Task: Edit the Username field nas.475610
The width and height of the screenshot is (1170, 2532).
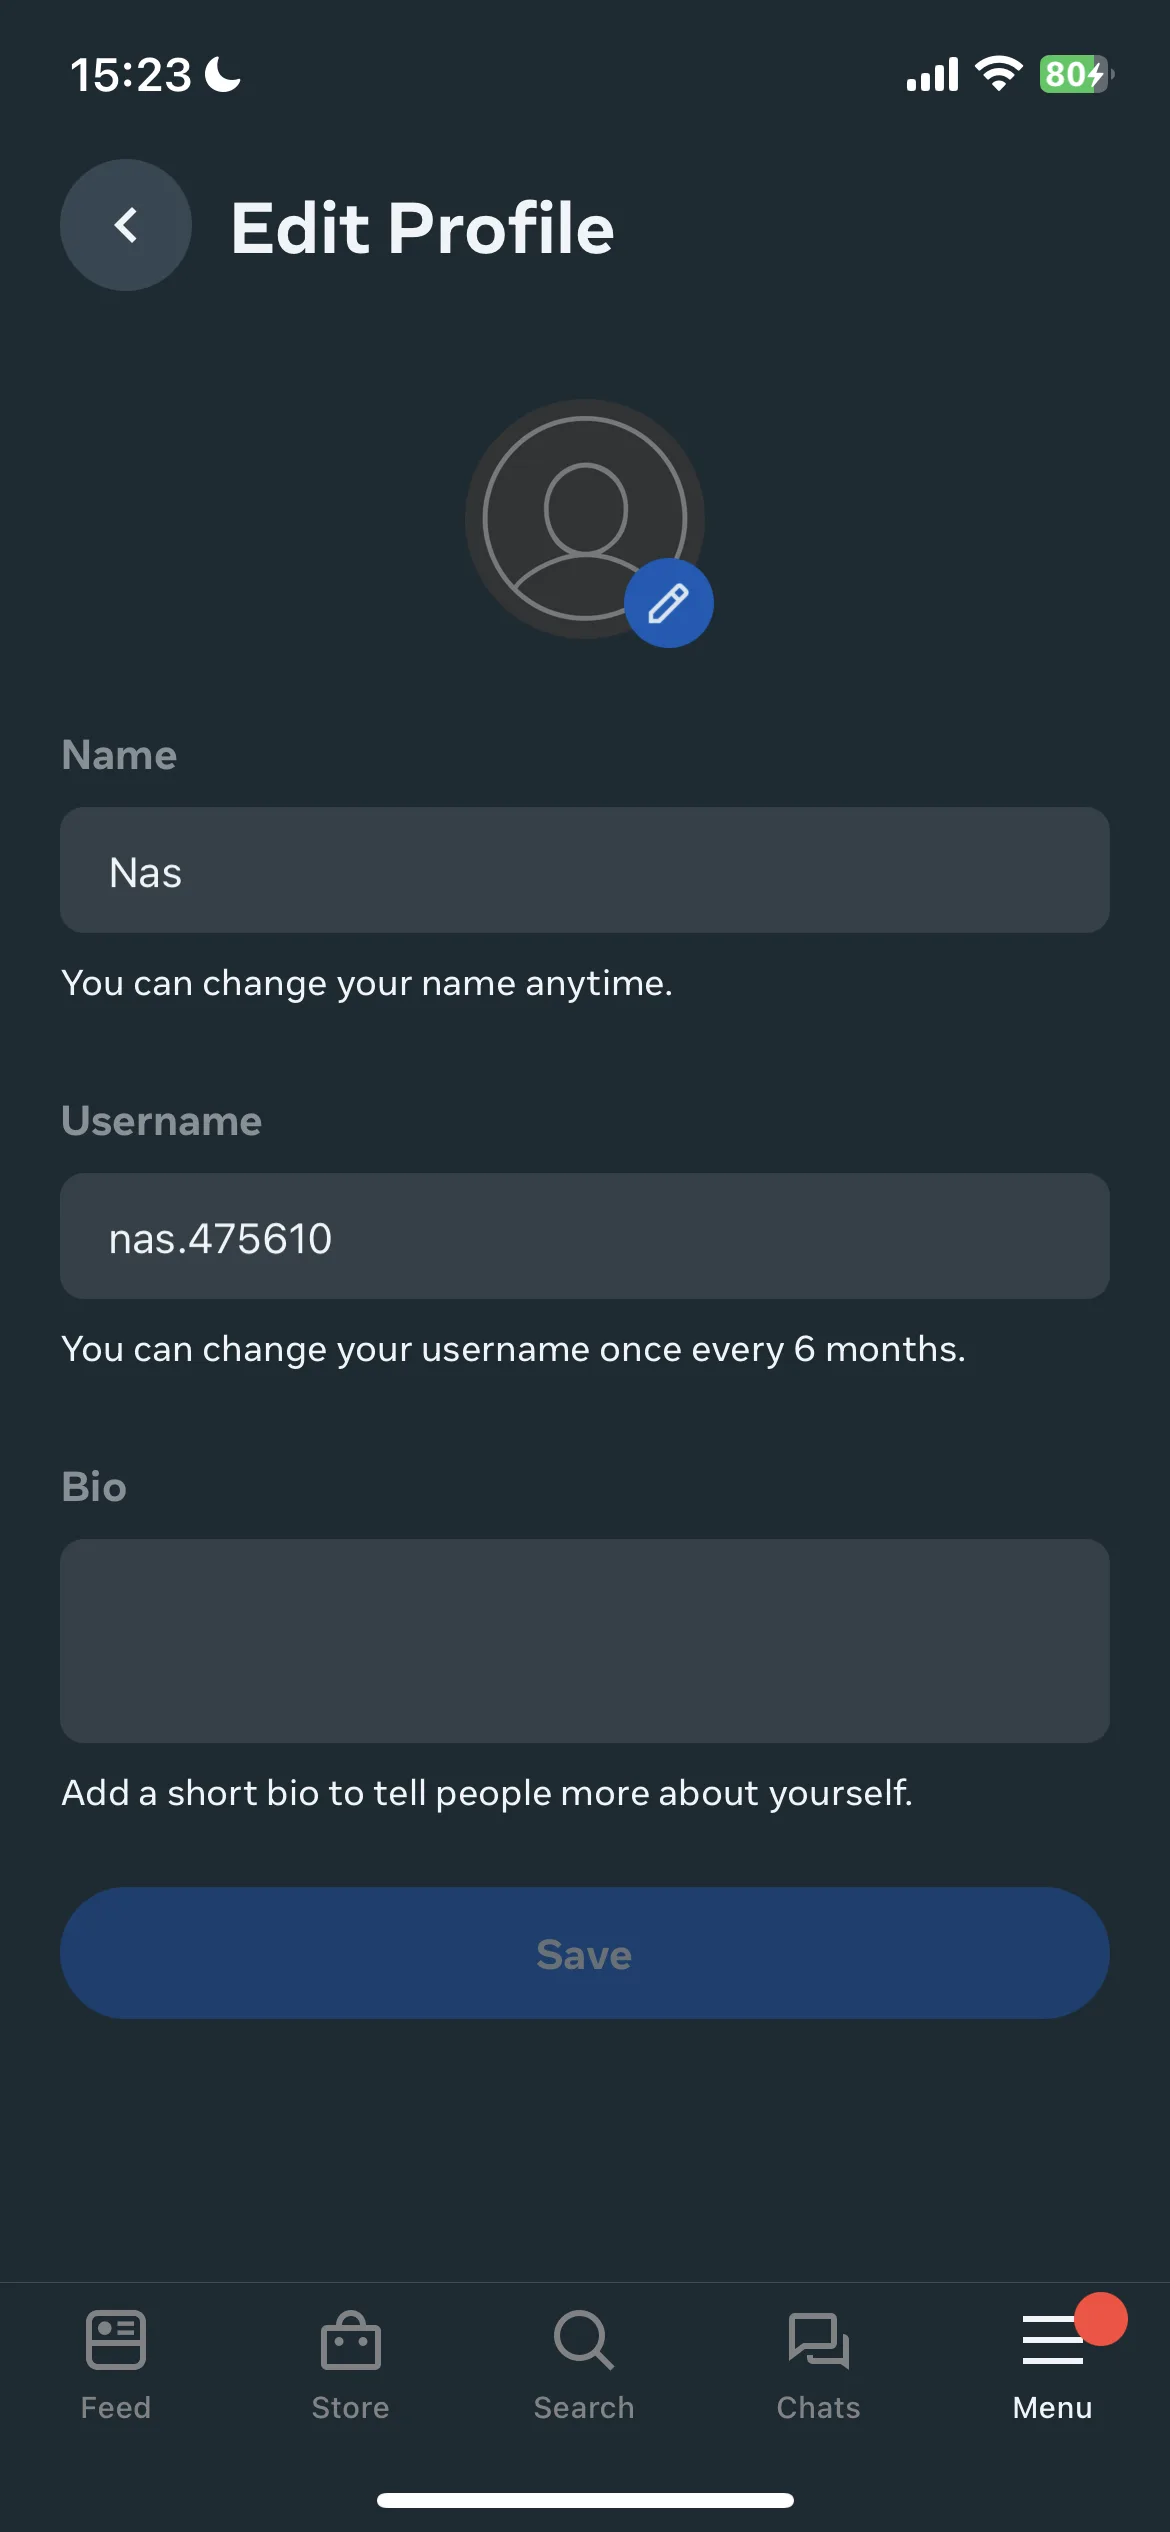Action: (585, 1236)
